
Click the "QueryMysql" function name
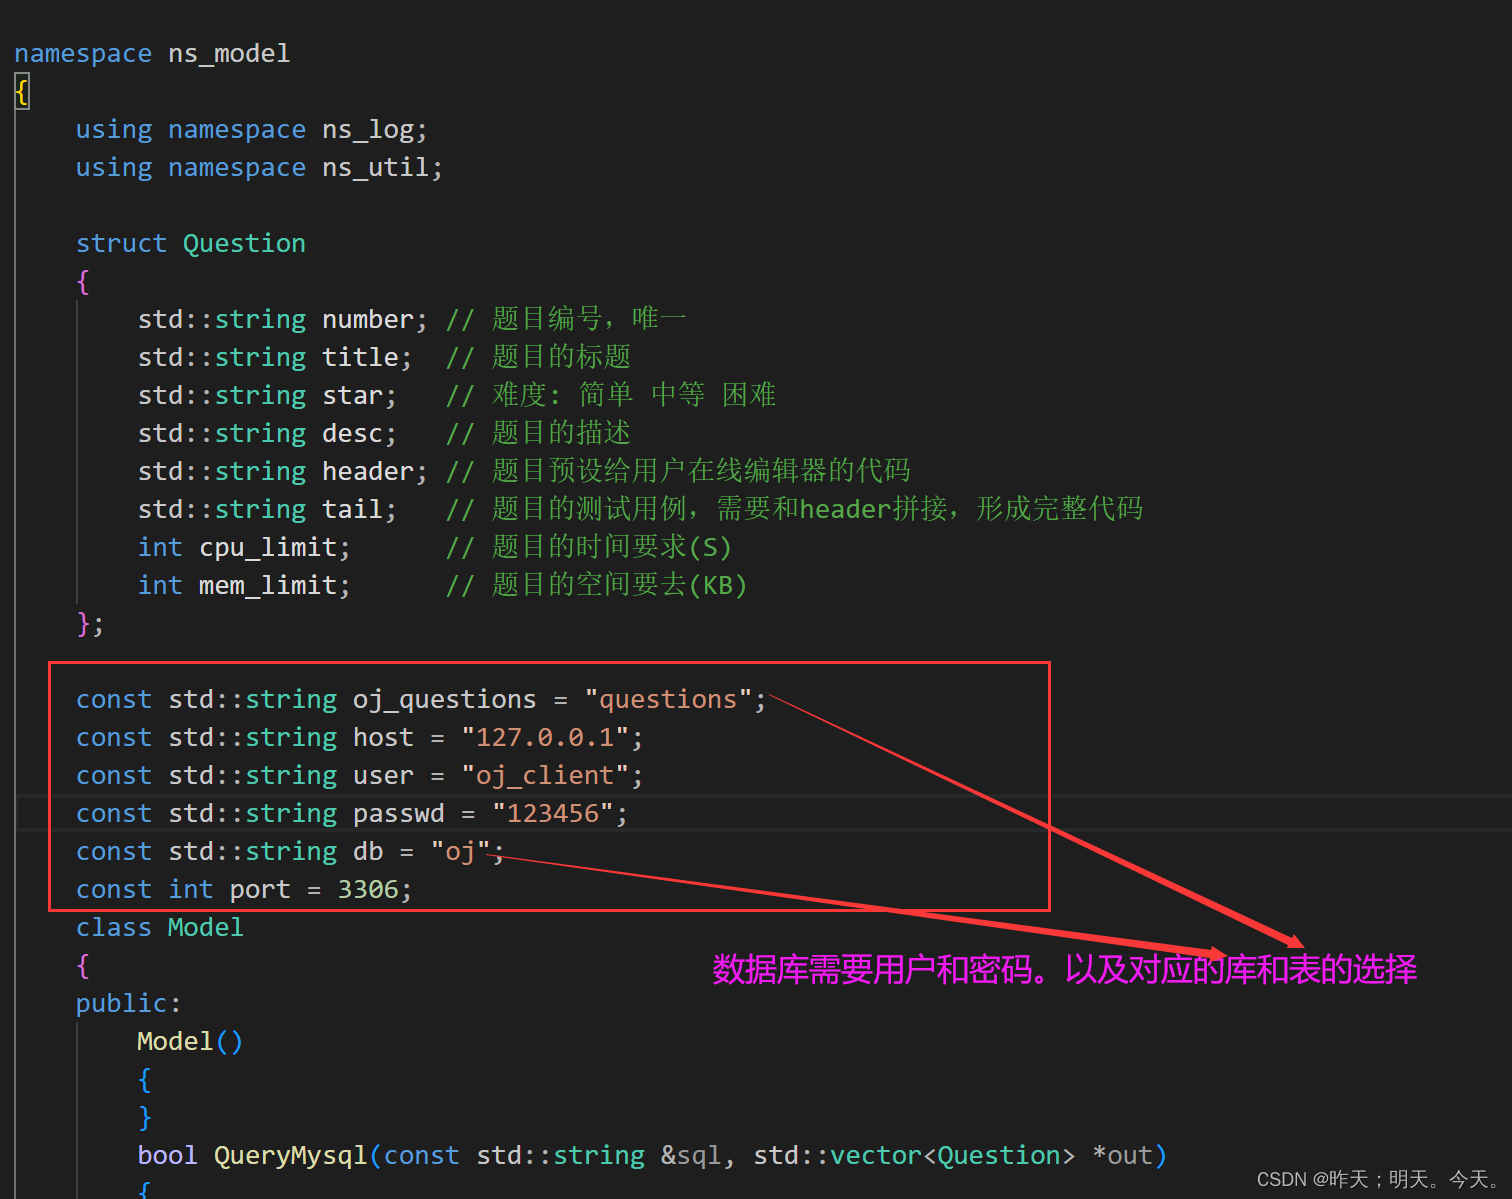coord(291,1156)
